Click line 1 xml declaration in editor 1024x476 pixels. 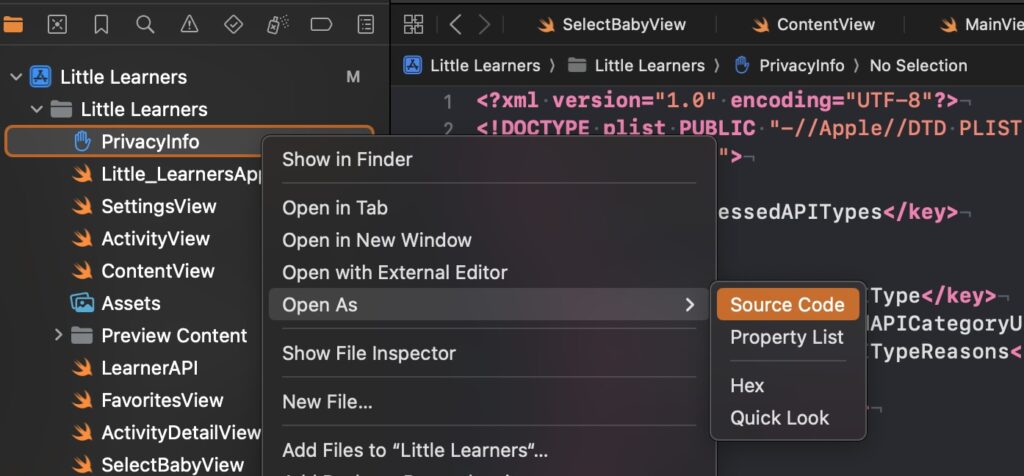pos(717,101)
